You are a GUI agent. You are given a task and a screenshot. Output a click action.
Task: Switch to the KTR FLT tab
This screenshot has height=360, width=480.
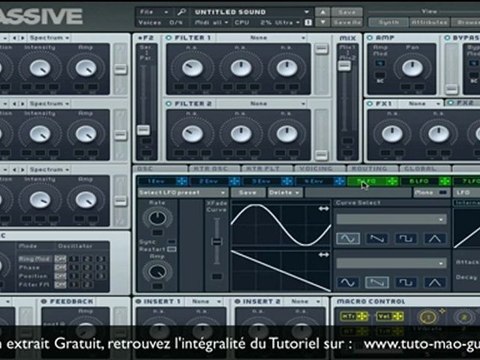[x=267, y=168]
